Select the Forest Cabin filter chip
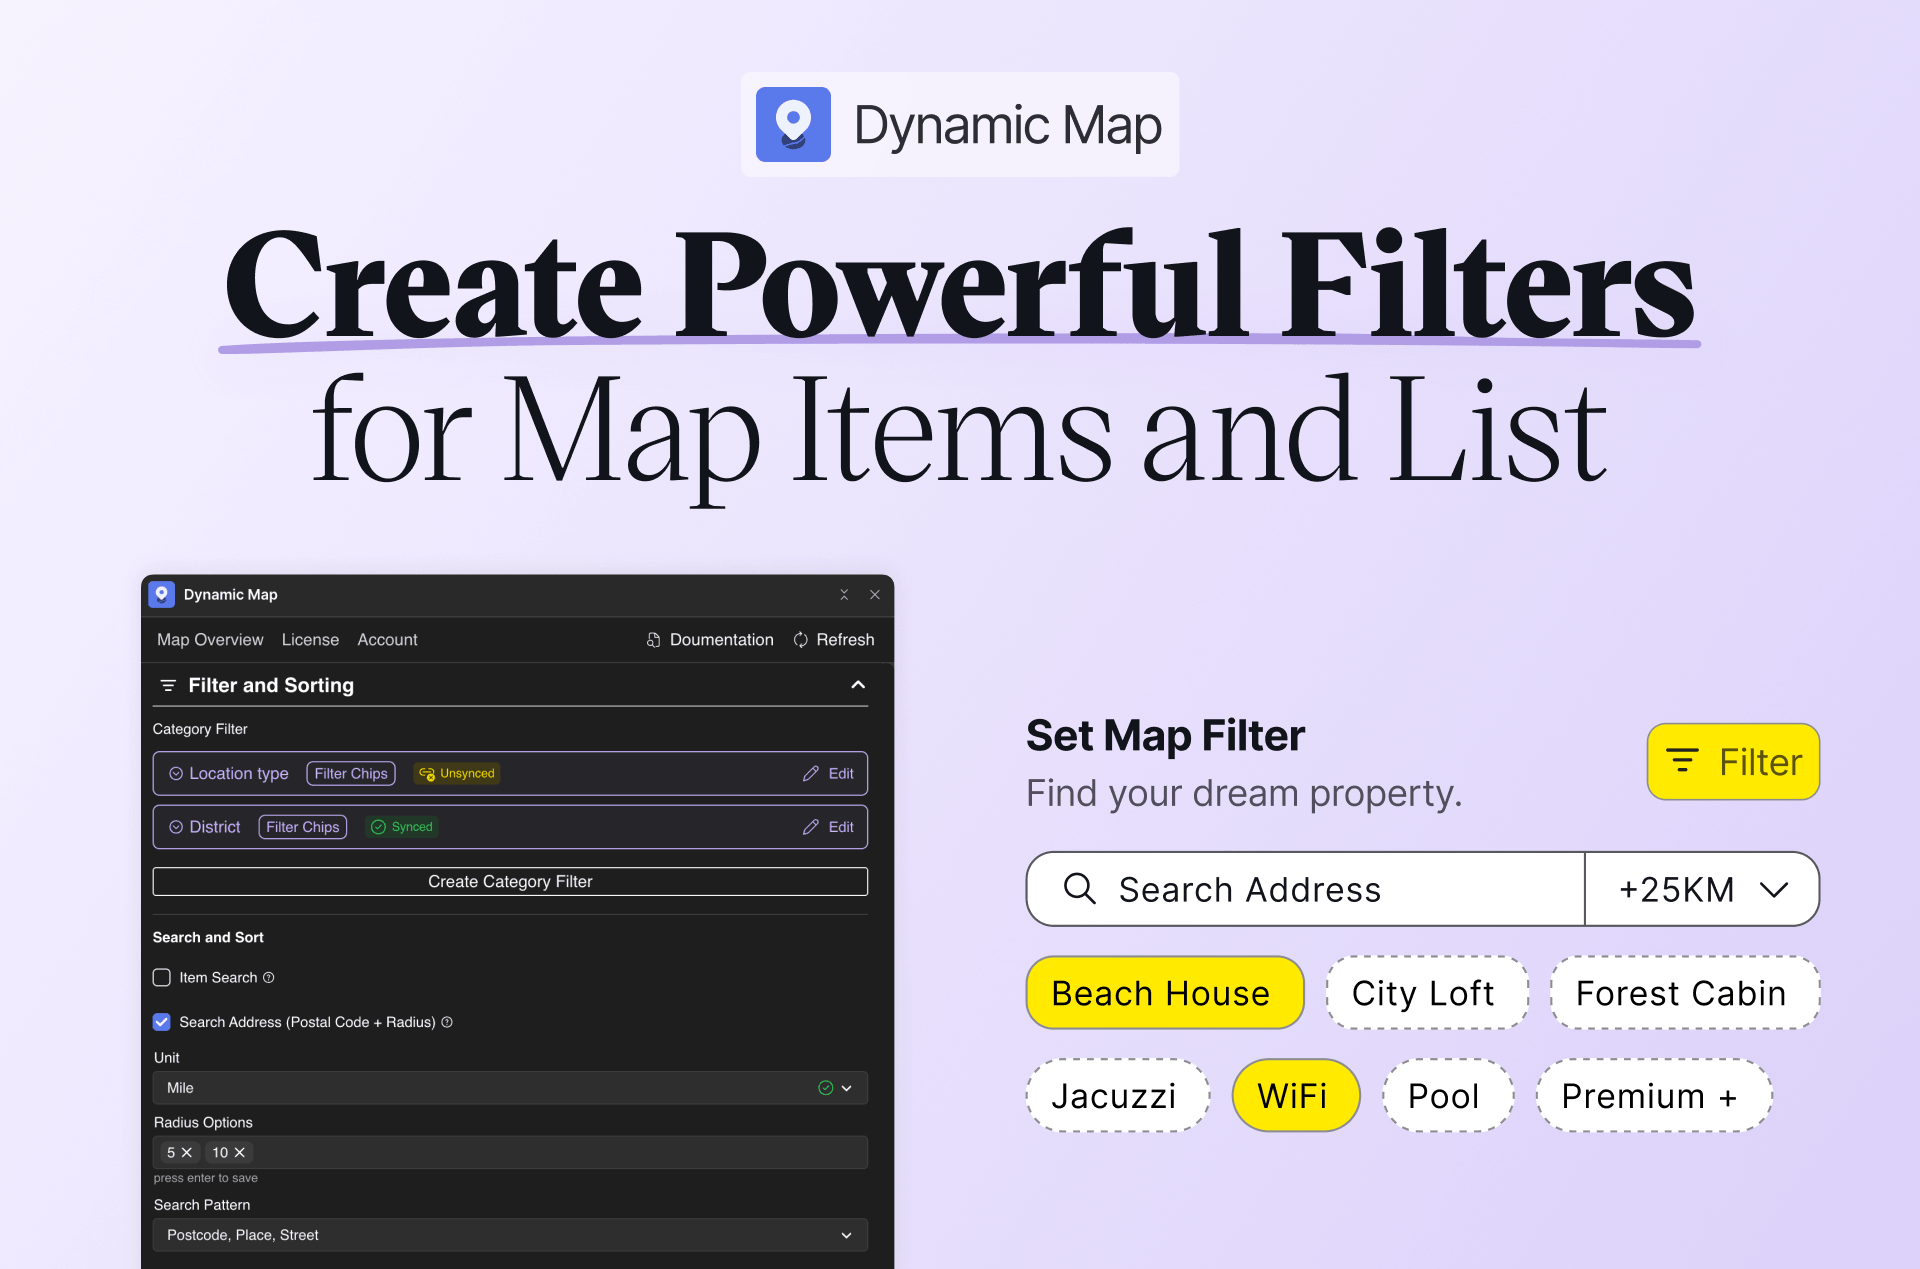The width and height of the screenshot is (1920, 1269). pos(1685,993)
